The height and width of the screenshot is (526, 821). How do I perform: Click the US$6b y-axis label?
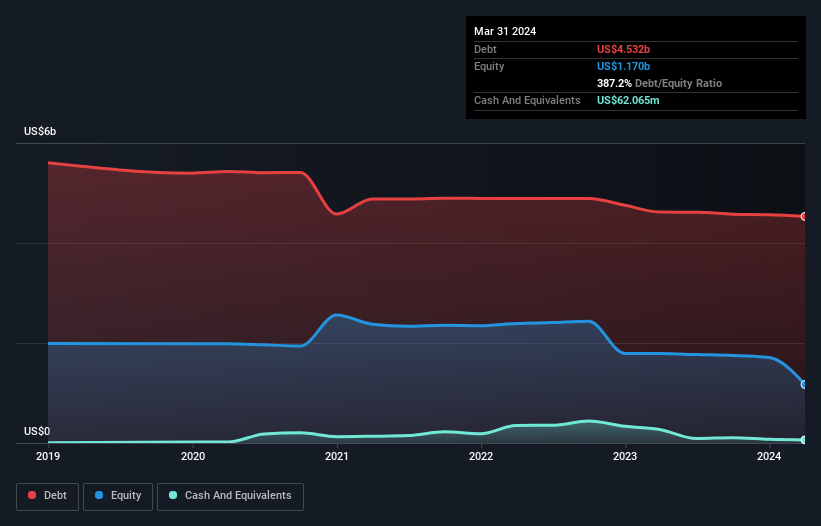(x=40, y=131)
